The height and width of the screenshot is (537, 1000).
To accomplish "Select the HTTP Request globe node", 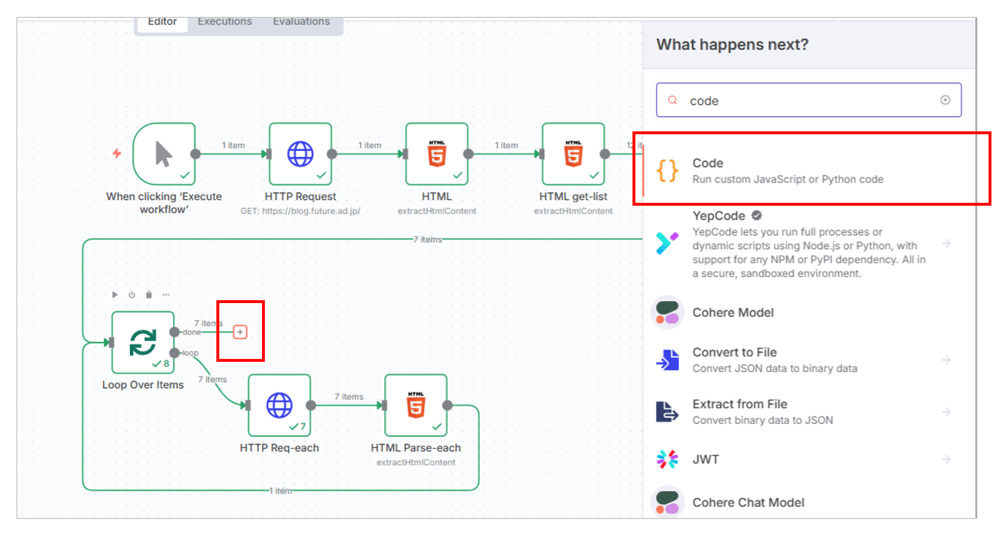I will [300, 154].
